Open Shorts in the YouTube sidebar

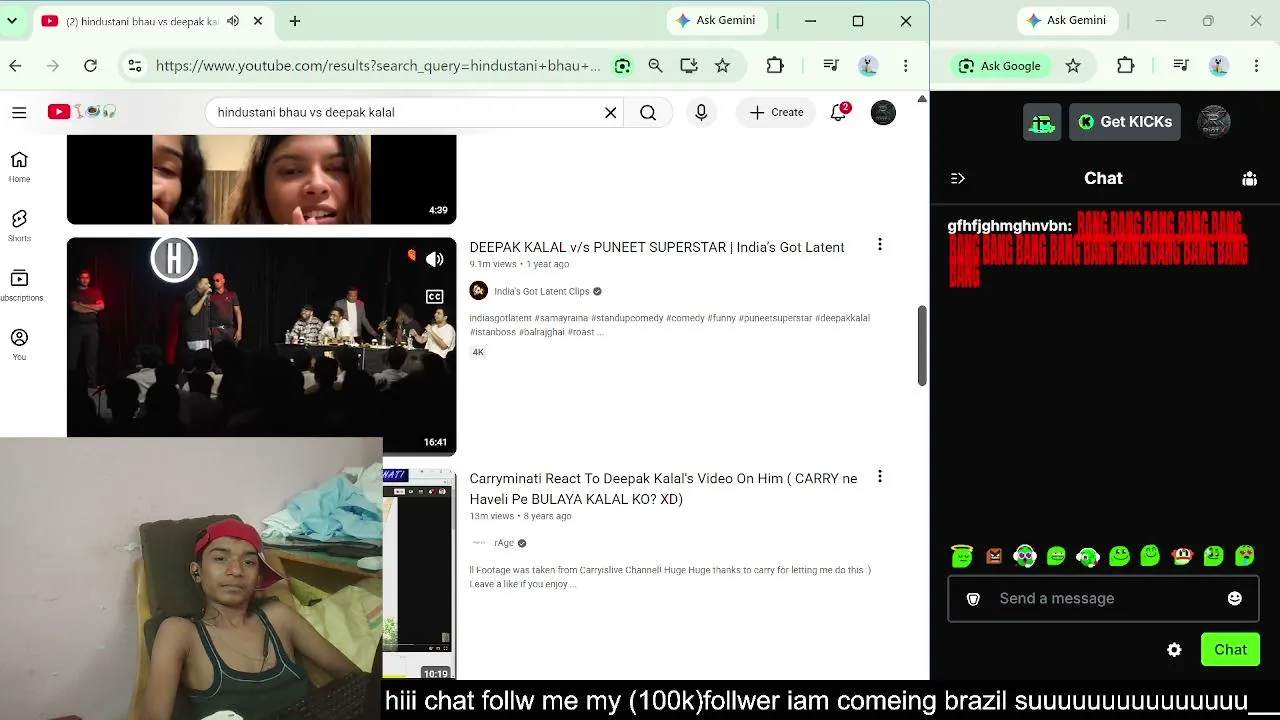[x=19, y=226]
